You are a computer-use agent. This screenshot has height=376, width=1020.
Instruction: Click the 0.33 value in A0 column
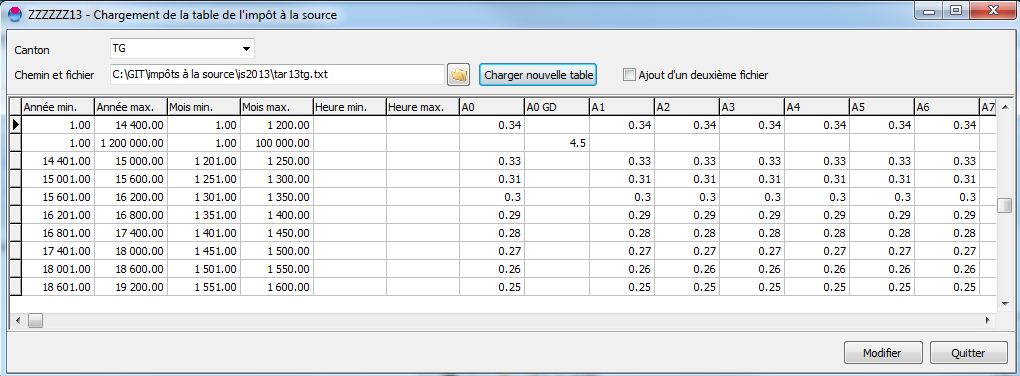pyautogui.click(x=491, y=161)
